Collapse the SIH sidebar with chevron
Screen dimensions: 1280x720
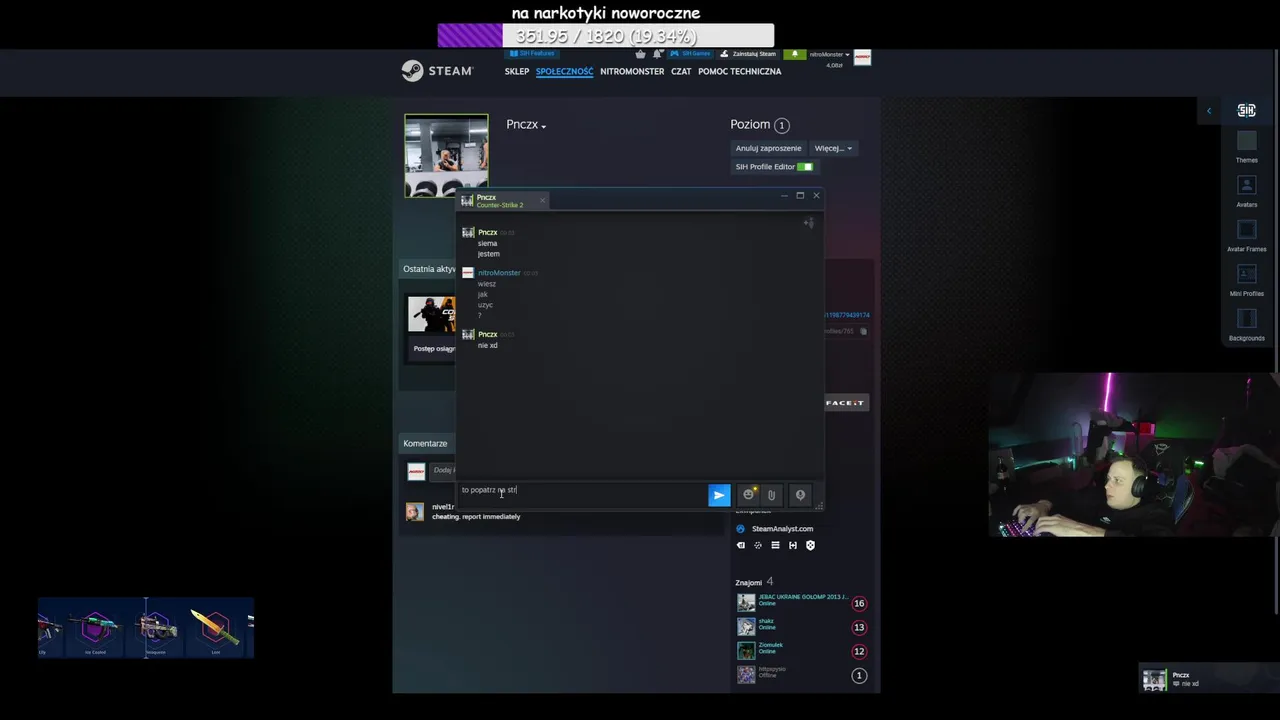pos(1209,111)
